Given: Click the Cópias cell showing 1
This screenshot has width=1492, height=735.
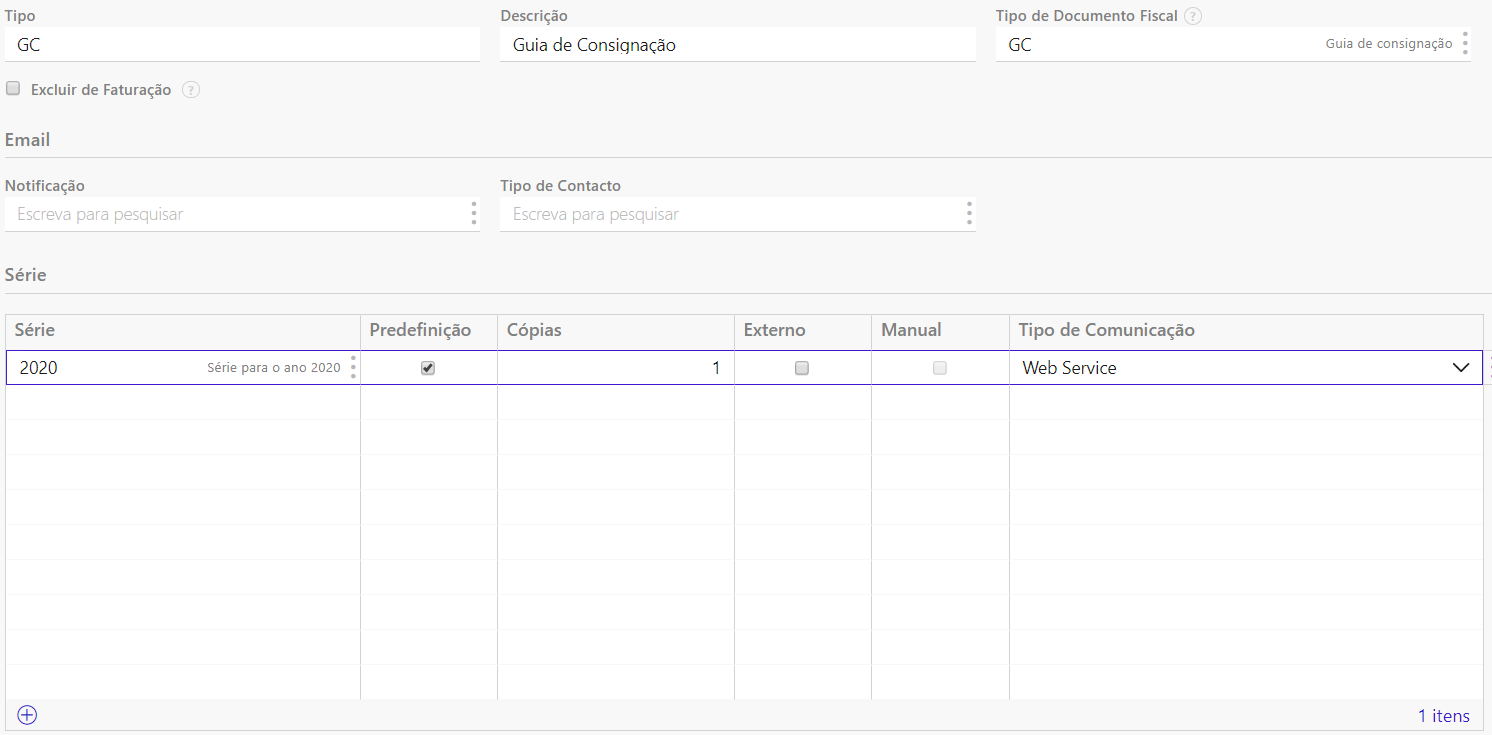Looking at the screenshot, I should [x=615, y=368].
